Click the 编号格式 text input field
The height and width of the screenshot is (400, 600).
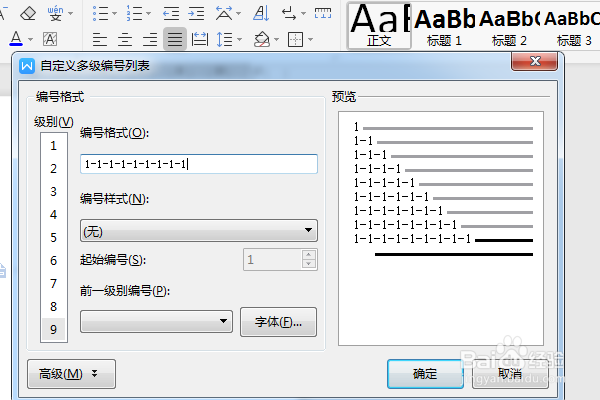point(199,164)
